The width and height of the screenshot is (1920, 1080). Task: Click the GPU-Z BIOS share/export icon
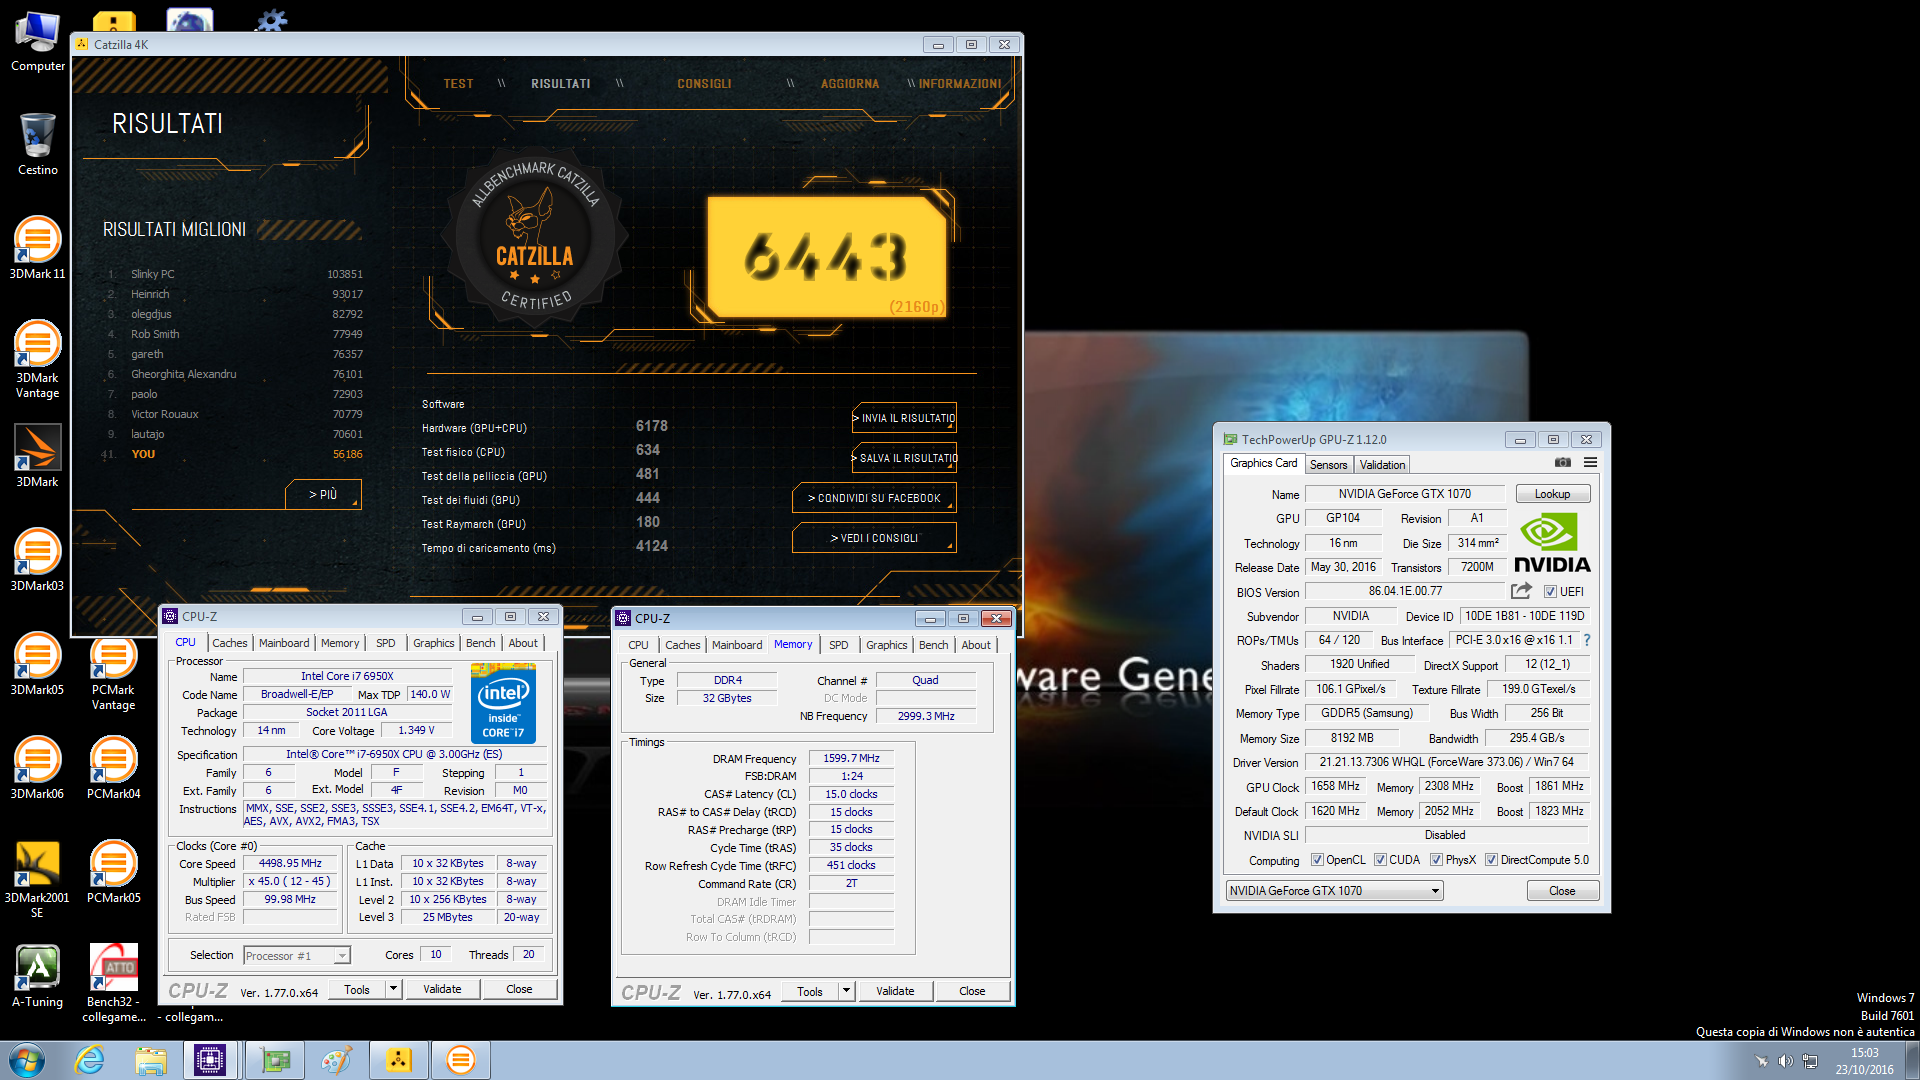pos(1522,591)
